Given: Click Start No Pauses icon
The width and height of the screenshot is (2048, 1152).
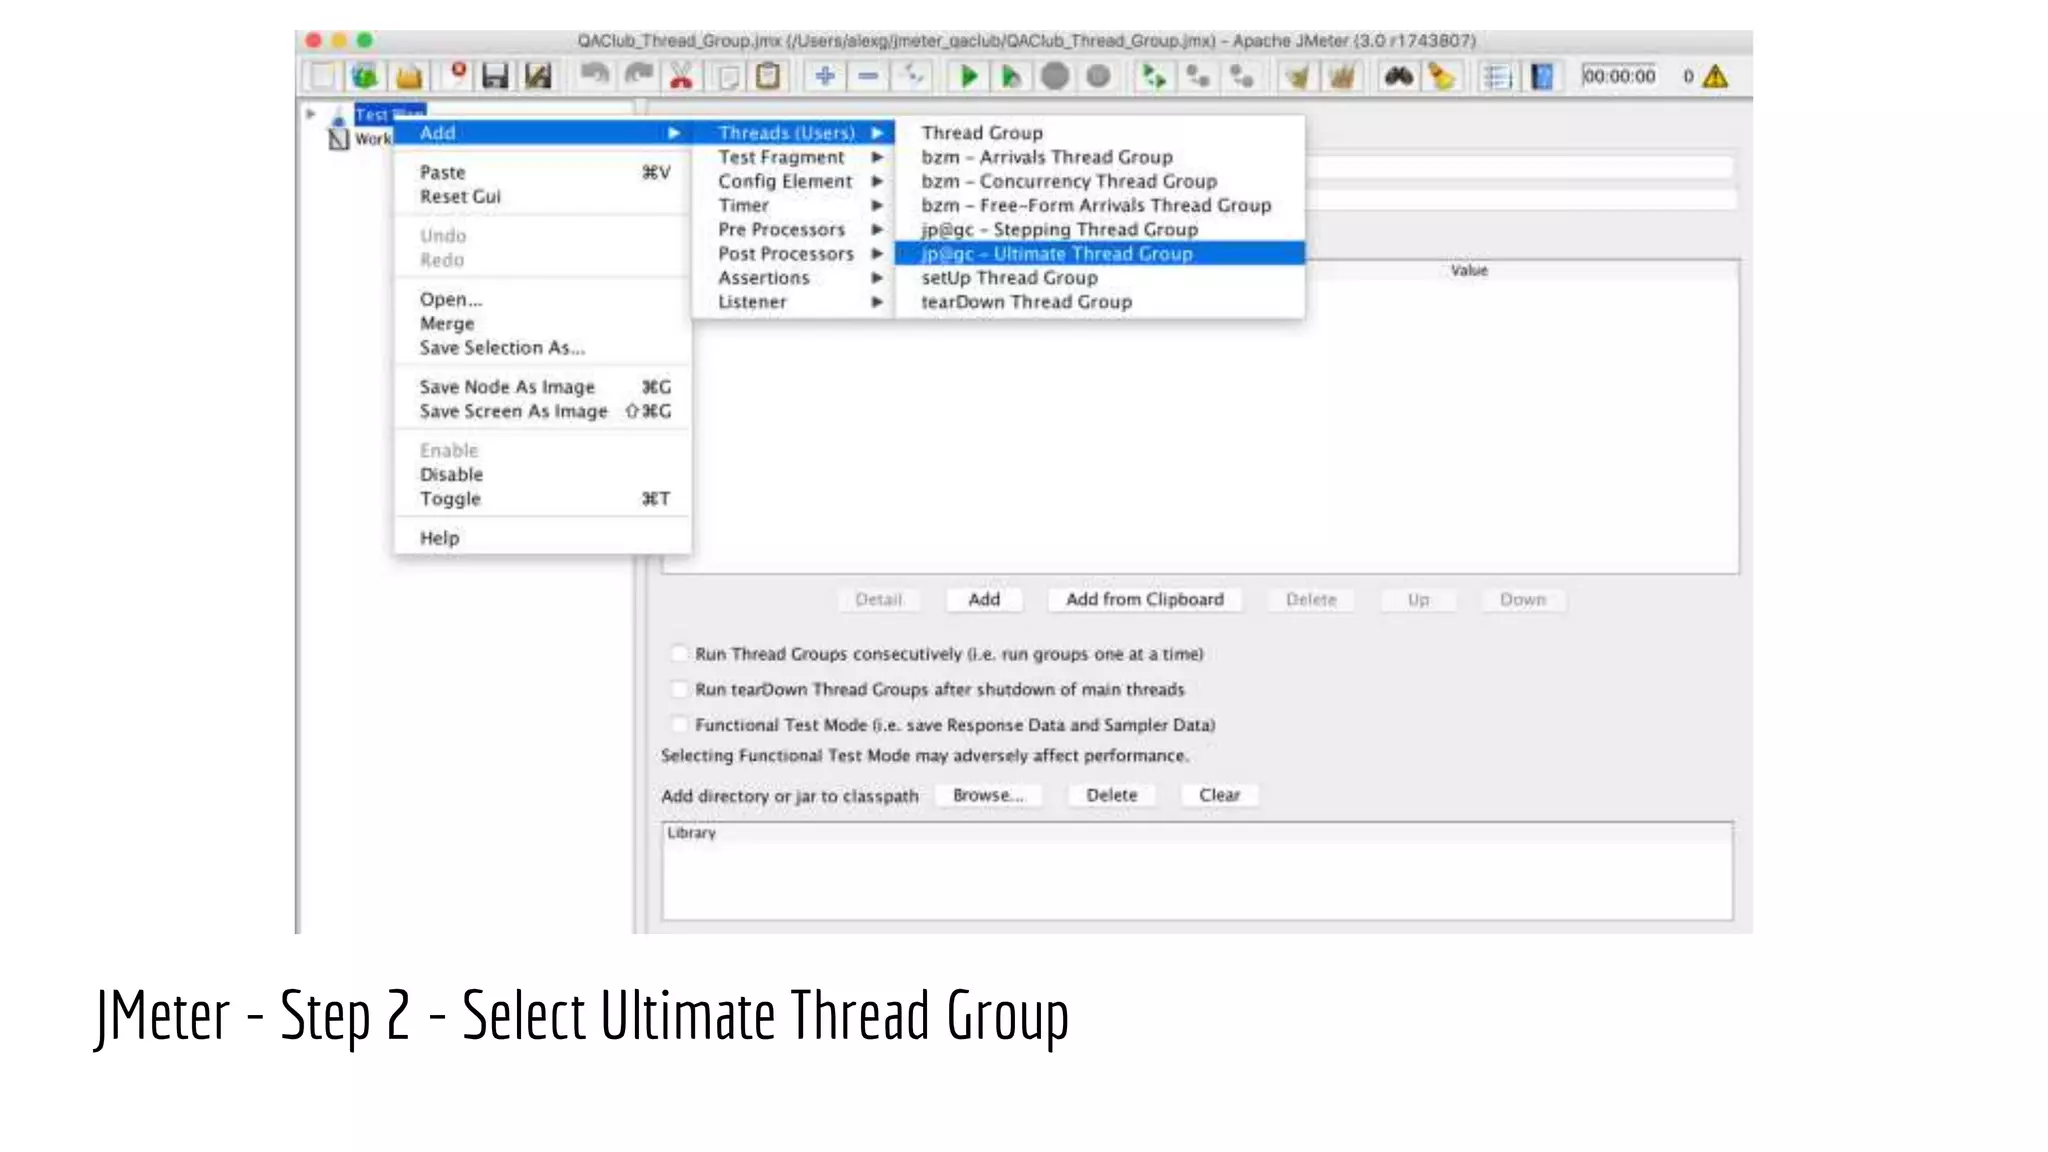Looking at the screenshot, I should click(1011, 76).
